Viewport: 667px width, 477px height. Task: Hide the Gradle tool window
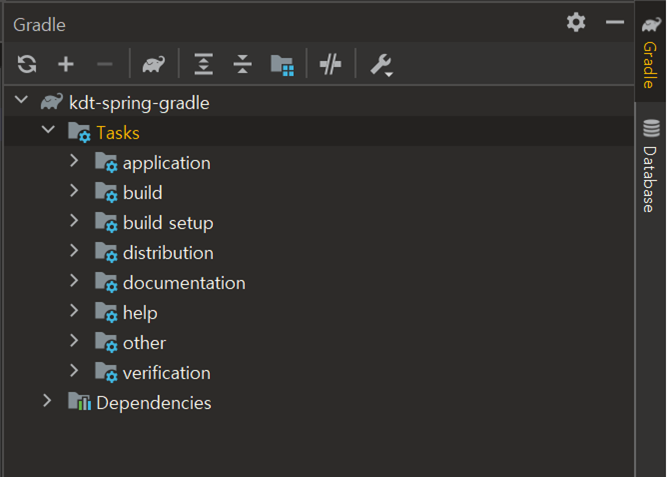(x=615, y=22)
